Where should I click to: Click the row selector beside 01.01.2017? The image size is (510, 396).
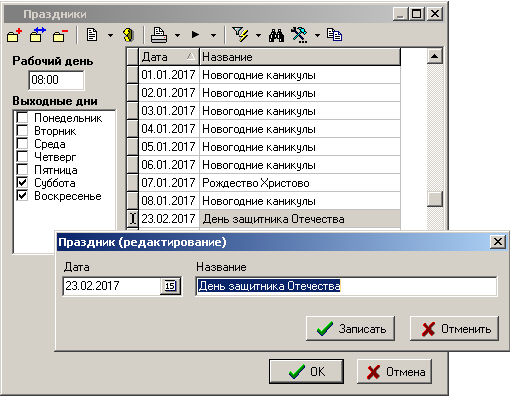point(133,75)
